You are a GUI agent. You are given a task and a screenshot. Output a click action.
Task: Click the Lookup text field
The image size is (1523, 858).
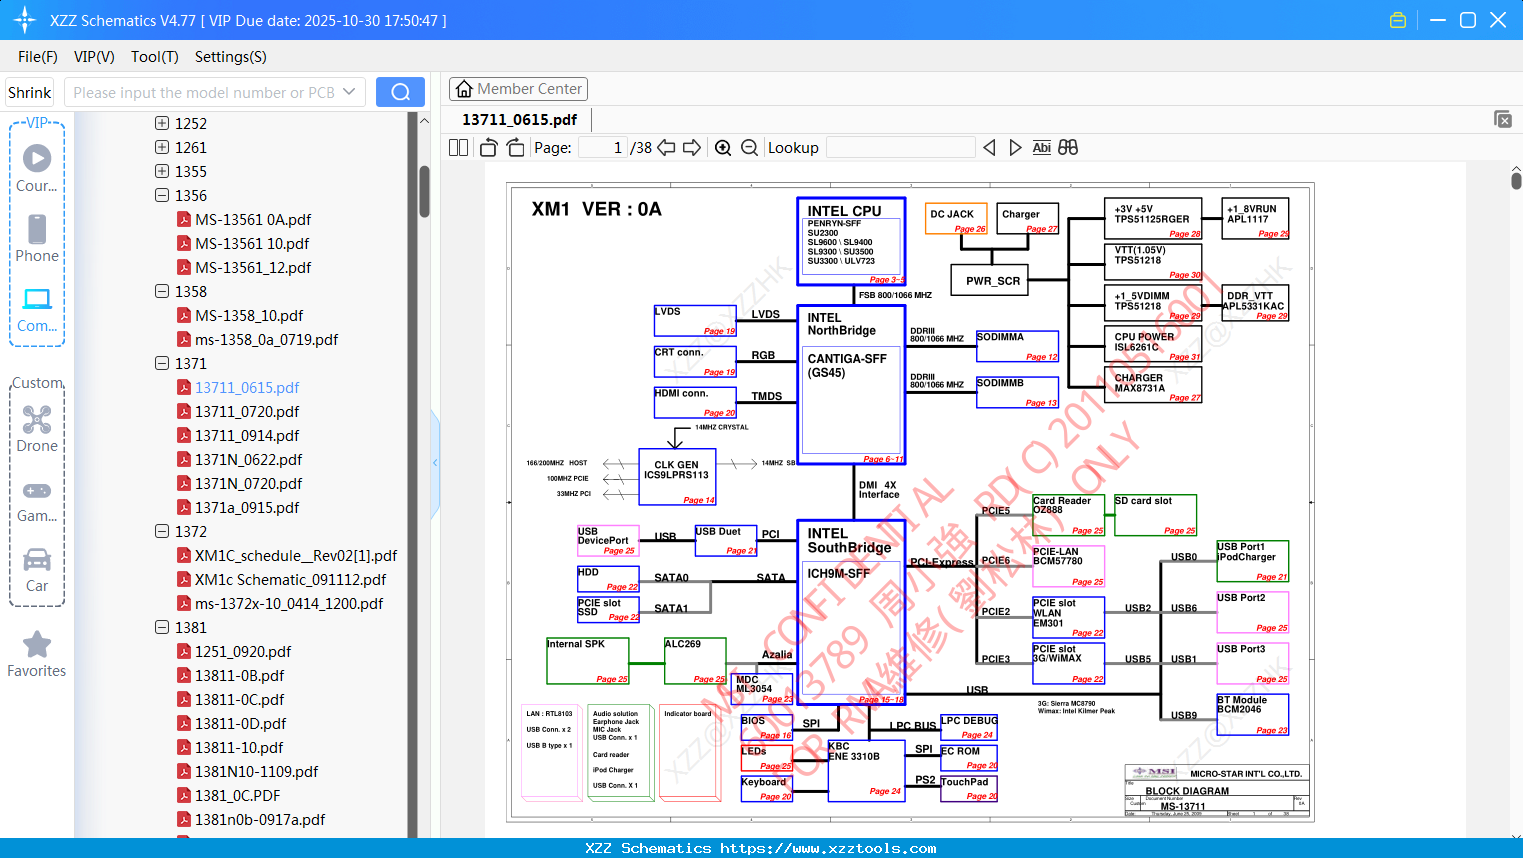(x=901, y=147)
